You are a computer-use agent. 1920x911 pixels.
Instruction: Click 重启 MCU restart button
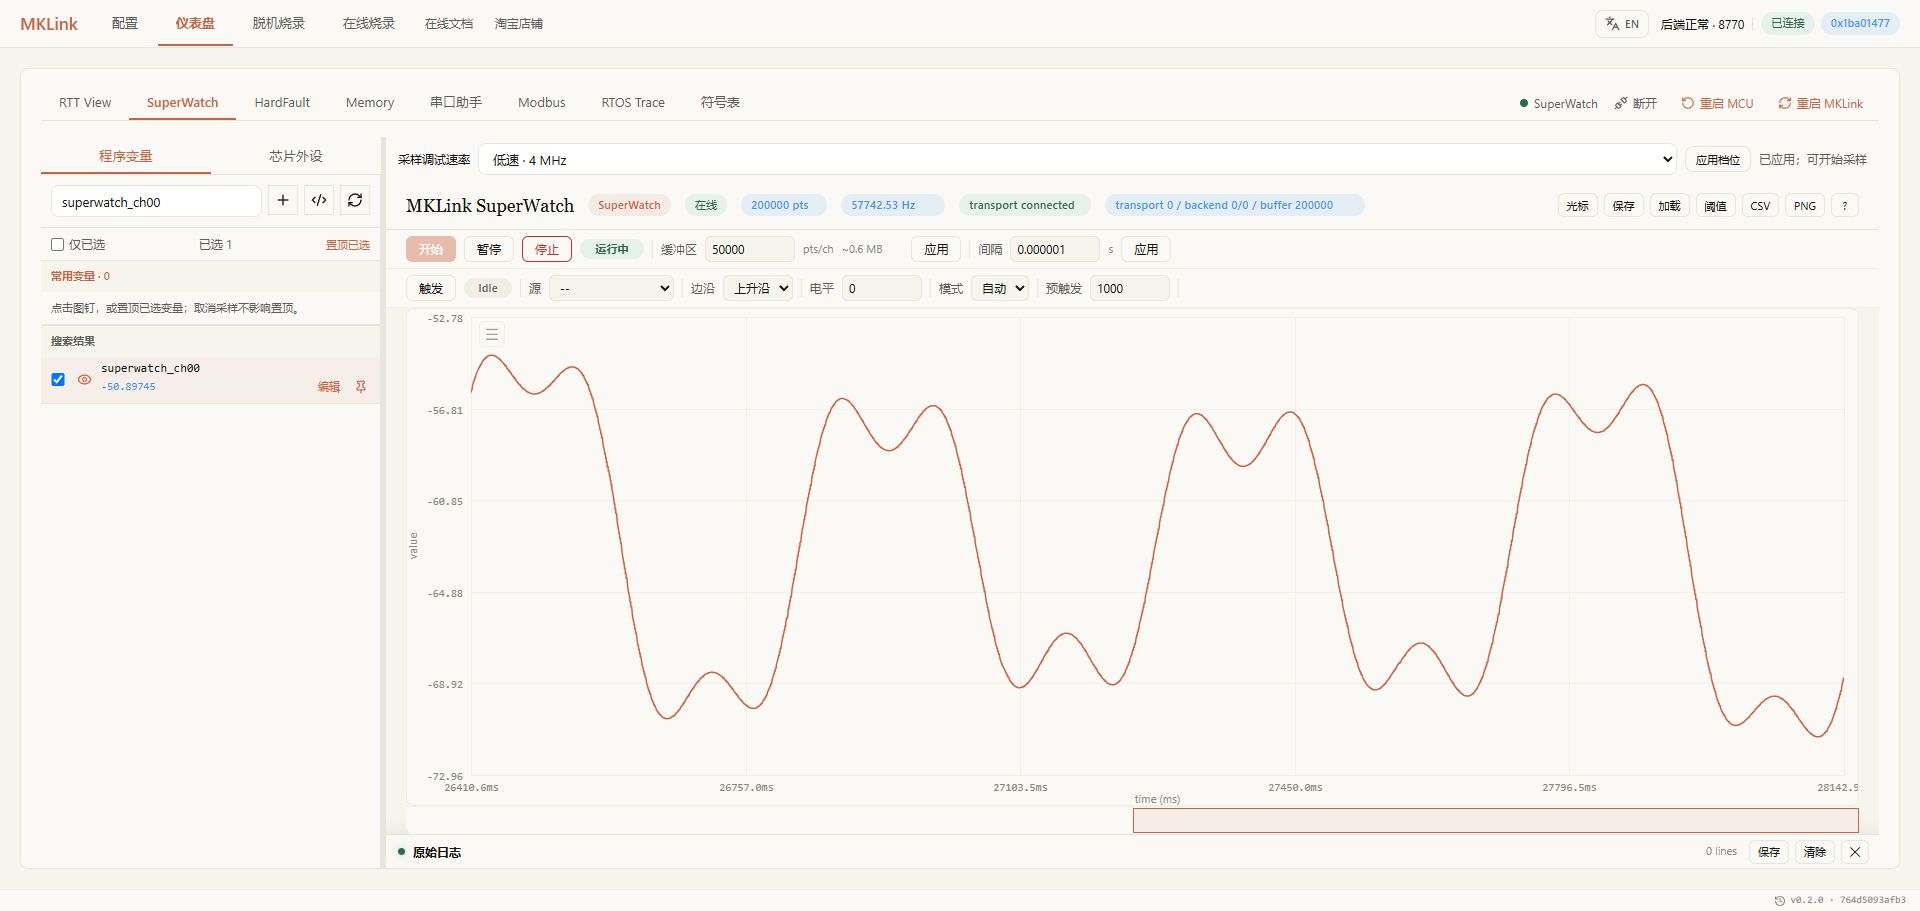[1717, 104]
